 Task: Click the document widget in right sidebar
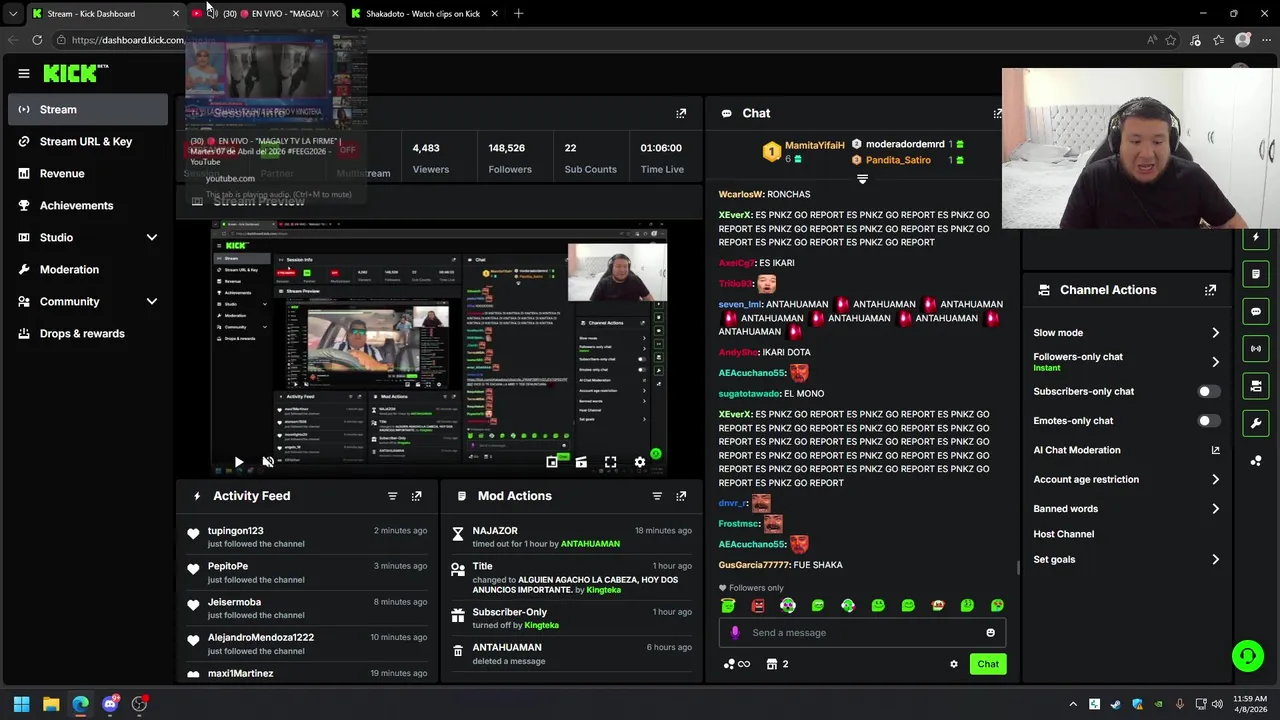(x=1256, y=274)
